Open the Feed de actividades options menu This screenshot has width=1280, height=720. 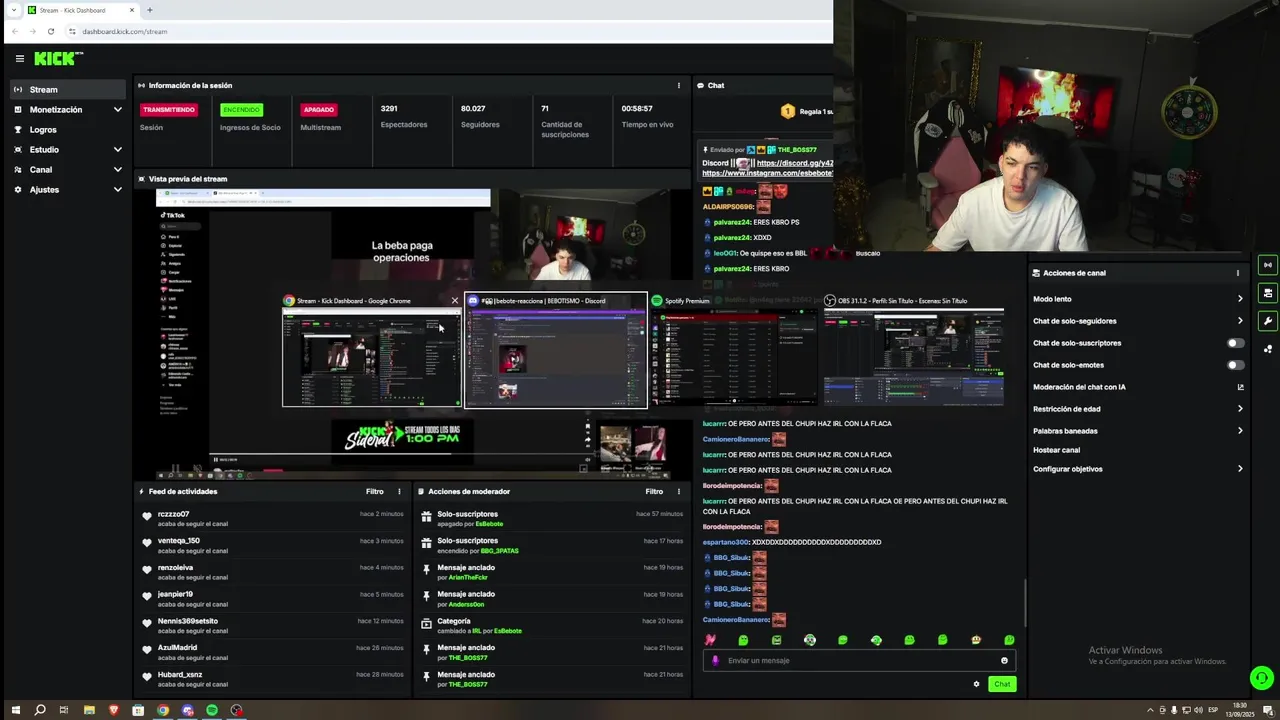click(399, 492)
